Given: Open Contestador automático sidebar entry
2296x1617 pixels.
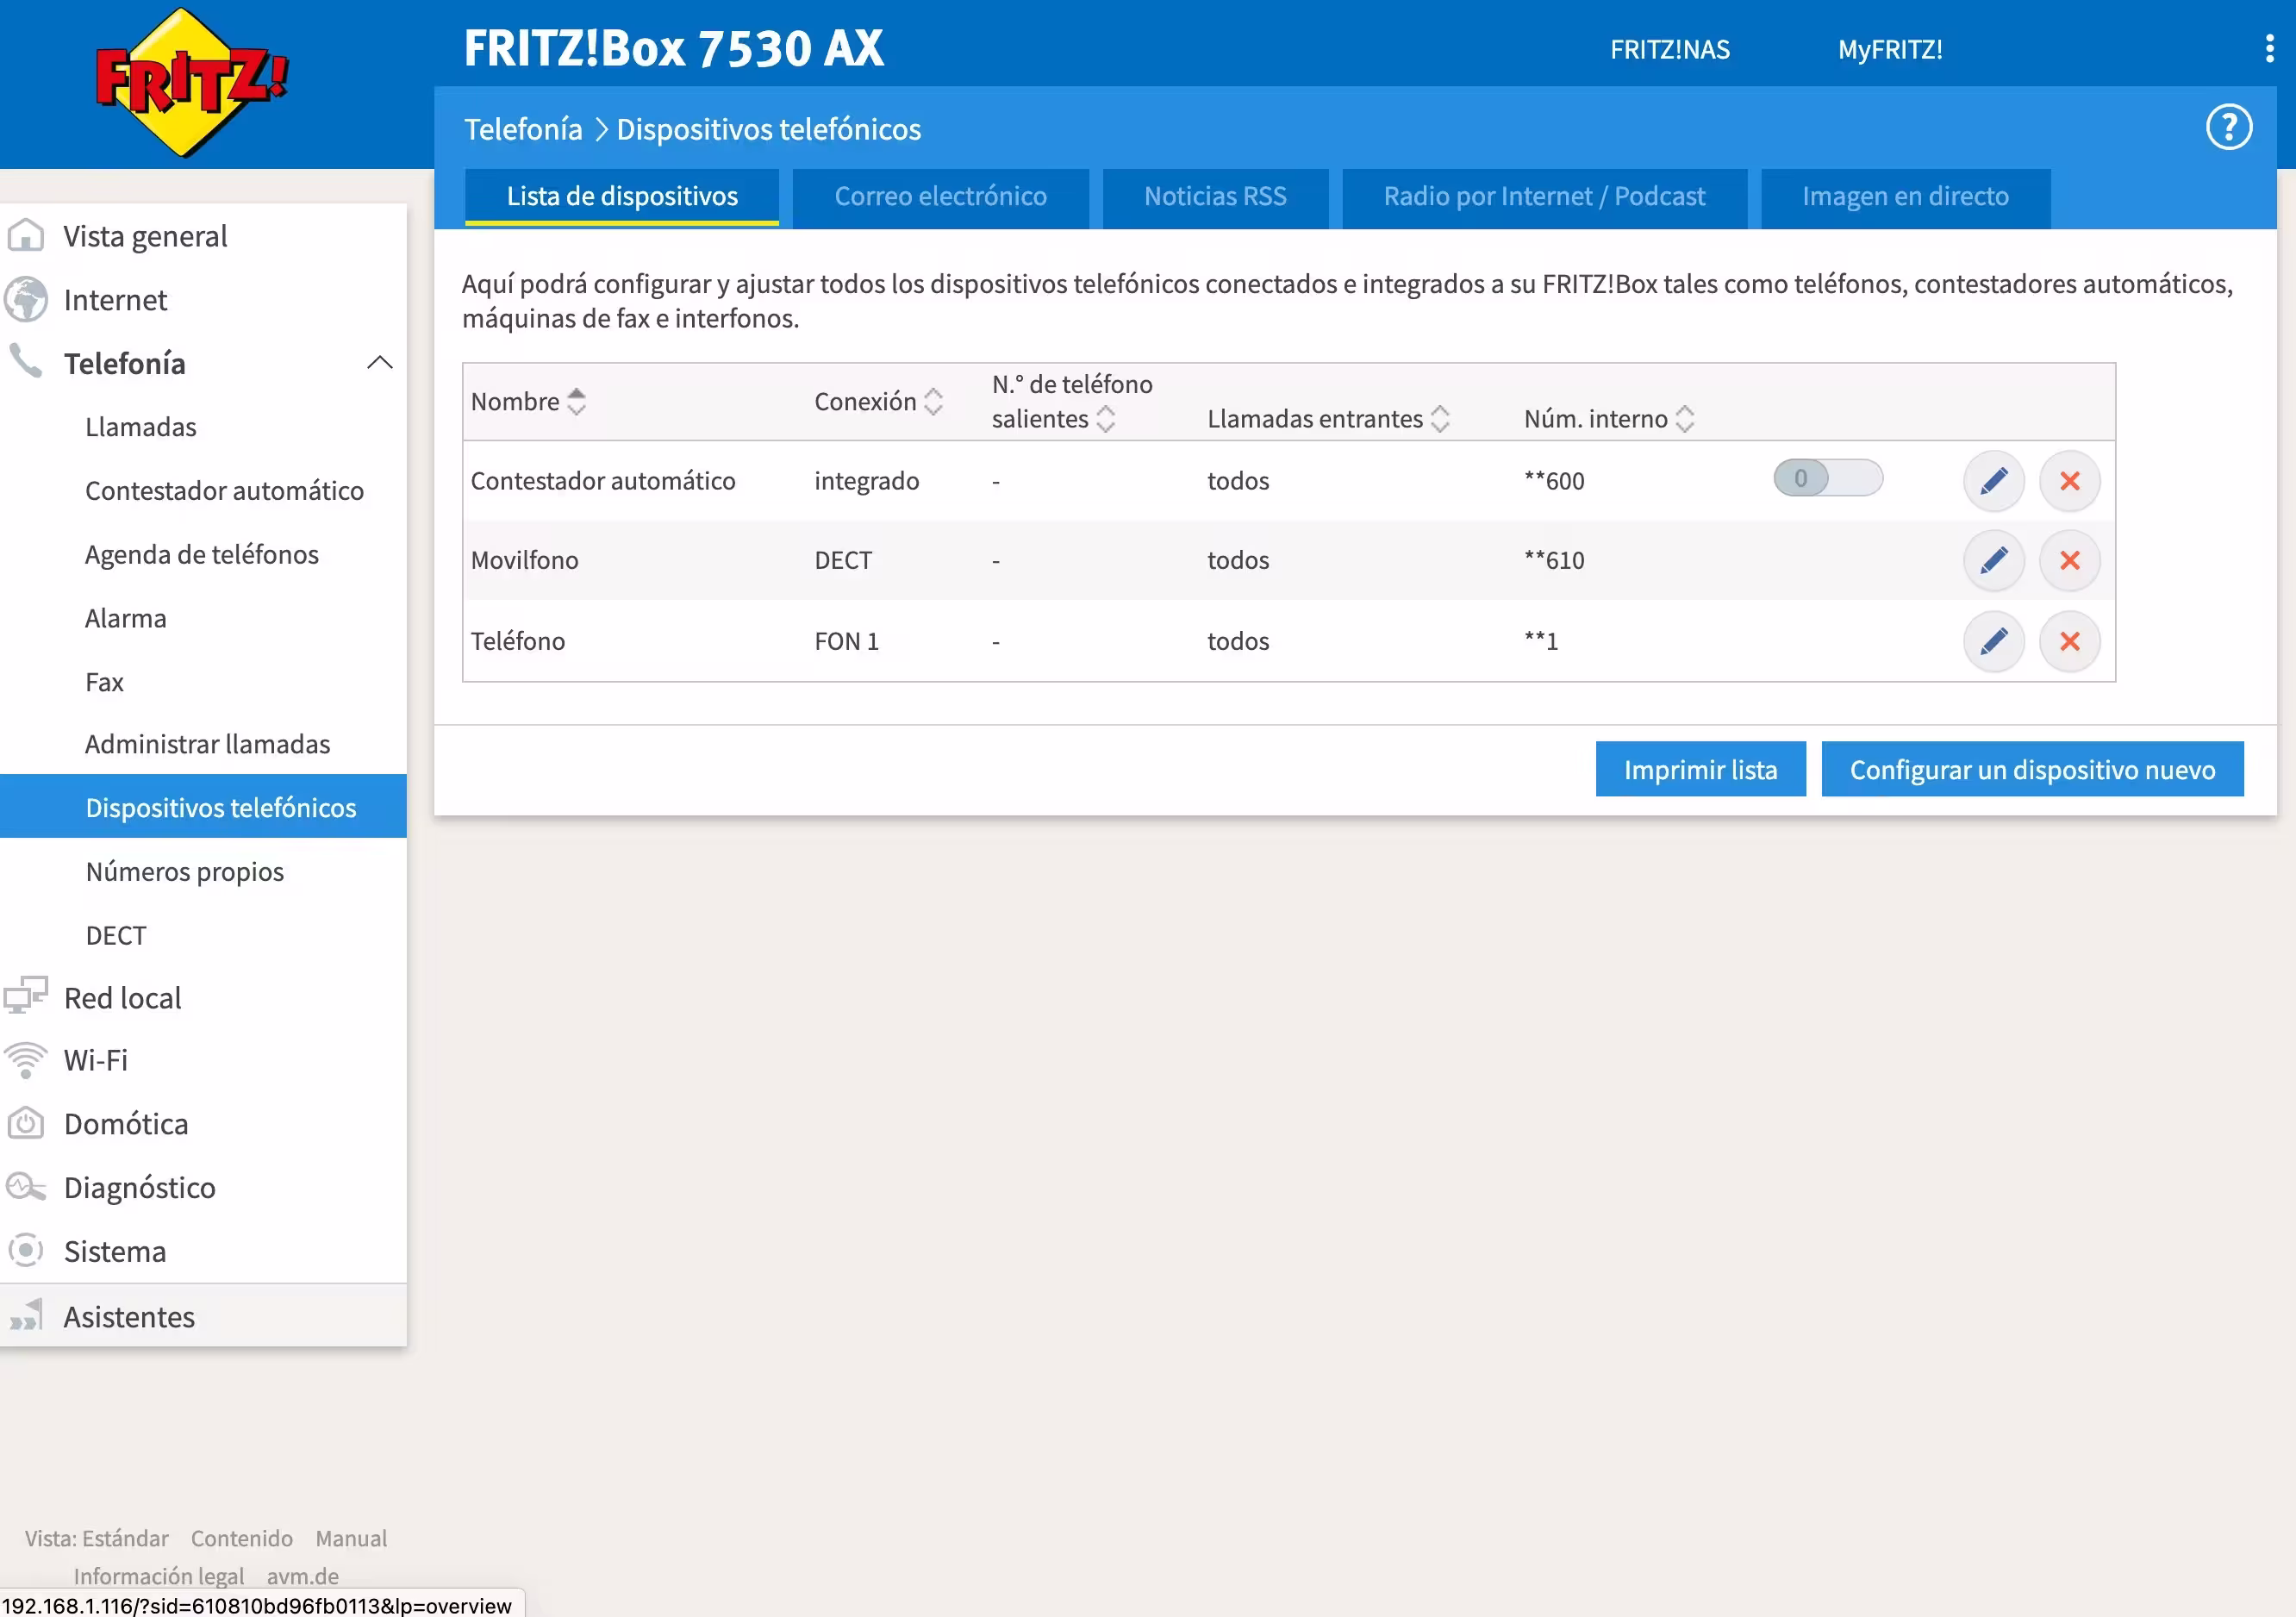Looking at the screenshot, I should pyautogui.click(x=224, y=491).
